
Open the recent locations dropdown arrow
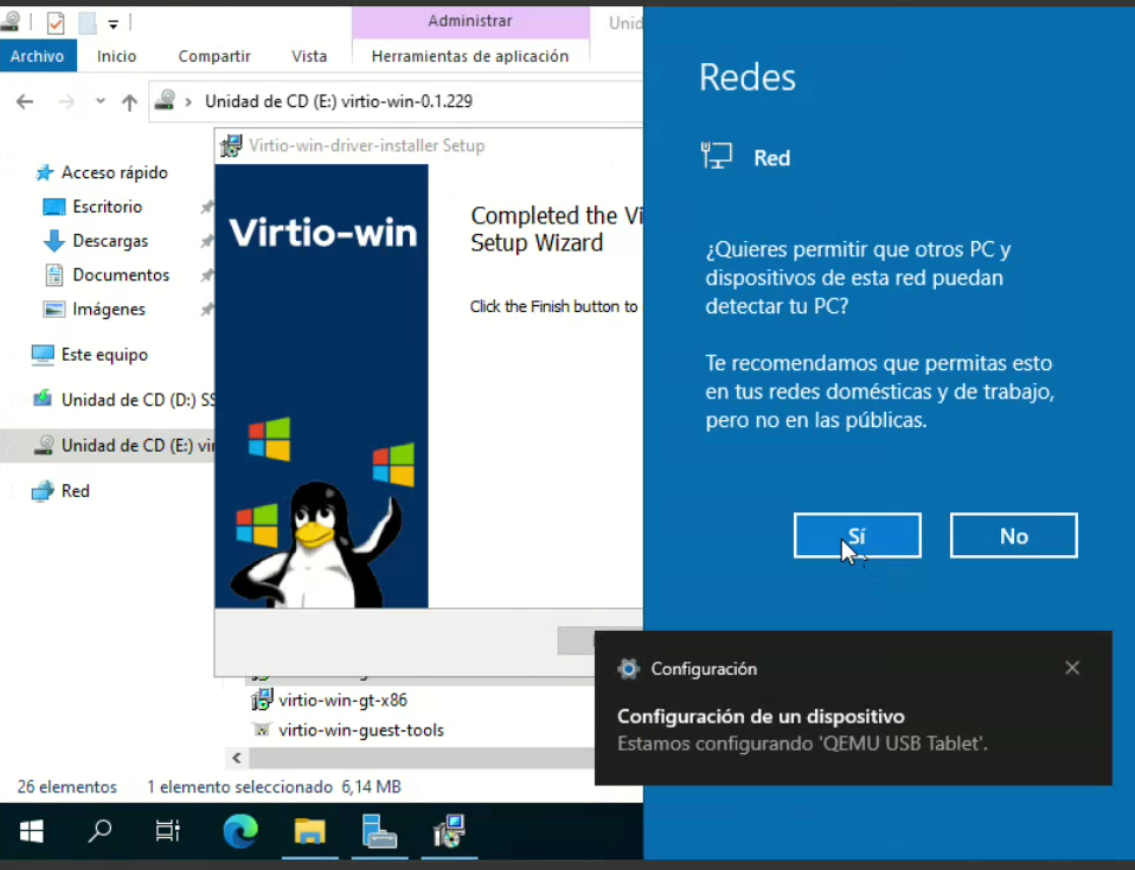pos(100,101)
